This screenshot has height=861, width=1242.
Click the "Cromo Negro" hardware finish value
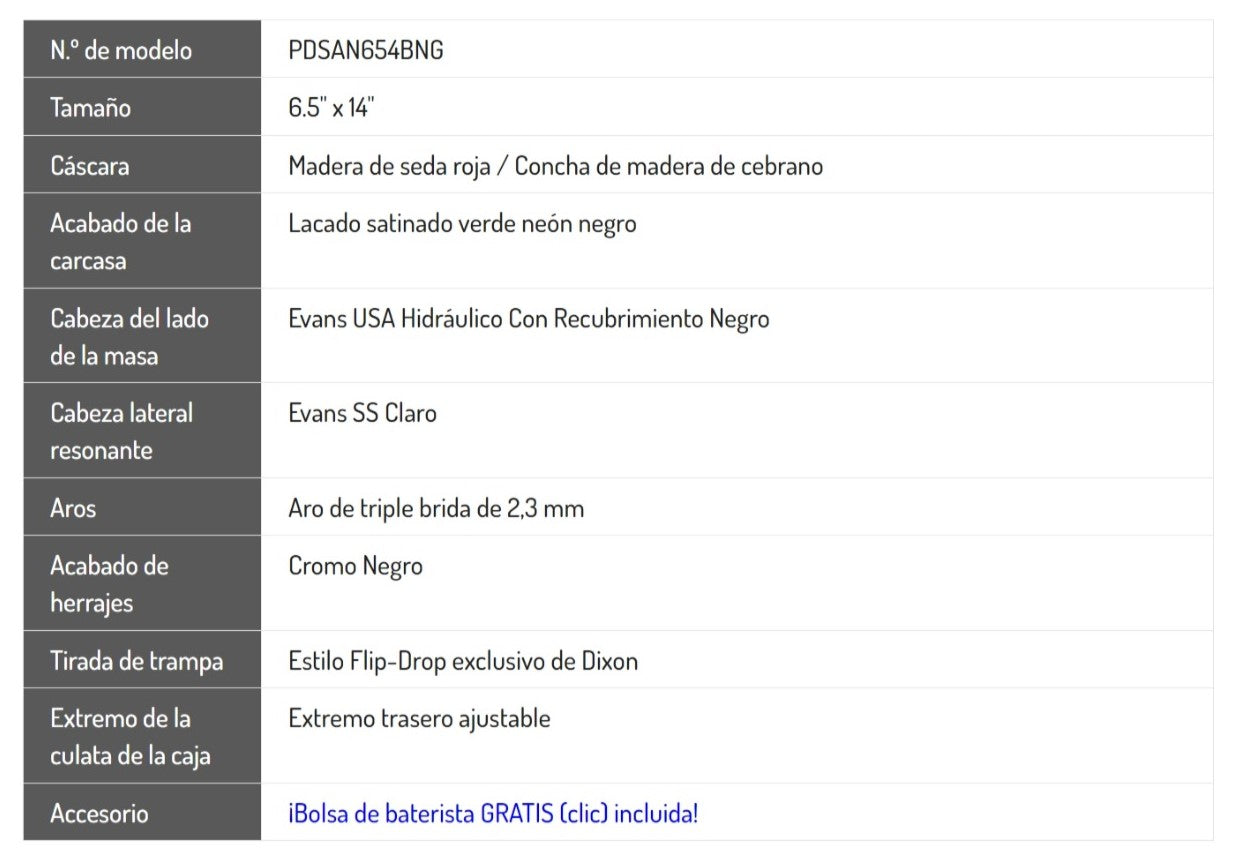[356, 566]
